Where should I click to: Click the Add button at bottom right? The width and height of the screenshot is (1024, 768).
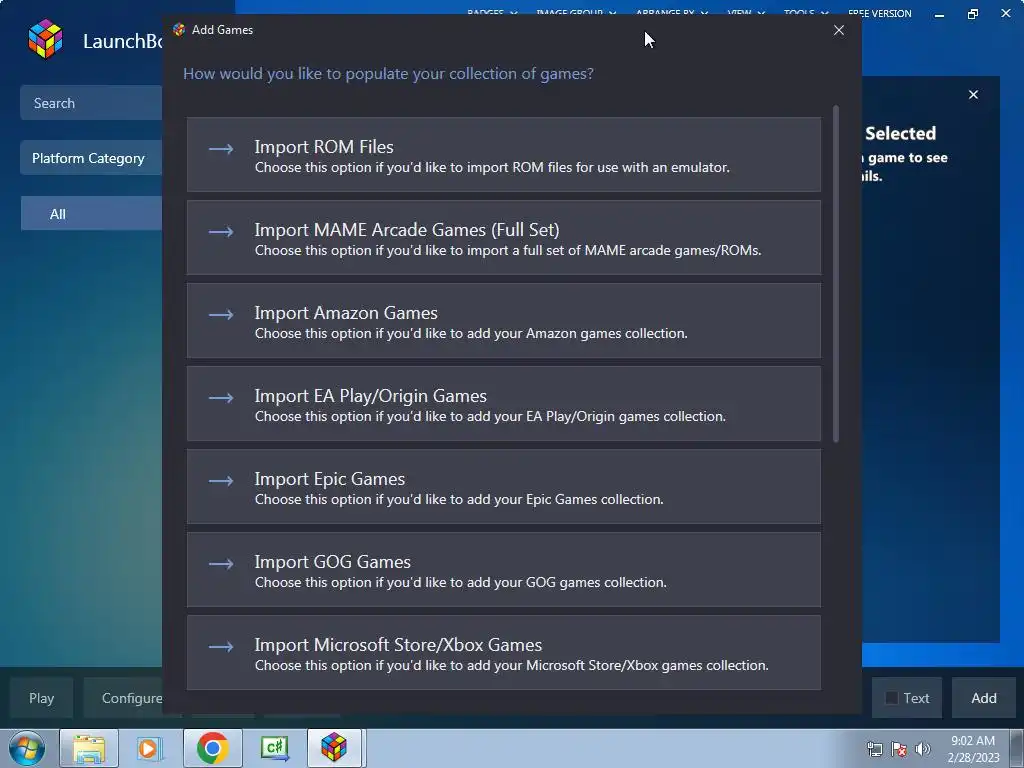(x=984, y=698)
